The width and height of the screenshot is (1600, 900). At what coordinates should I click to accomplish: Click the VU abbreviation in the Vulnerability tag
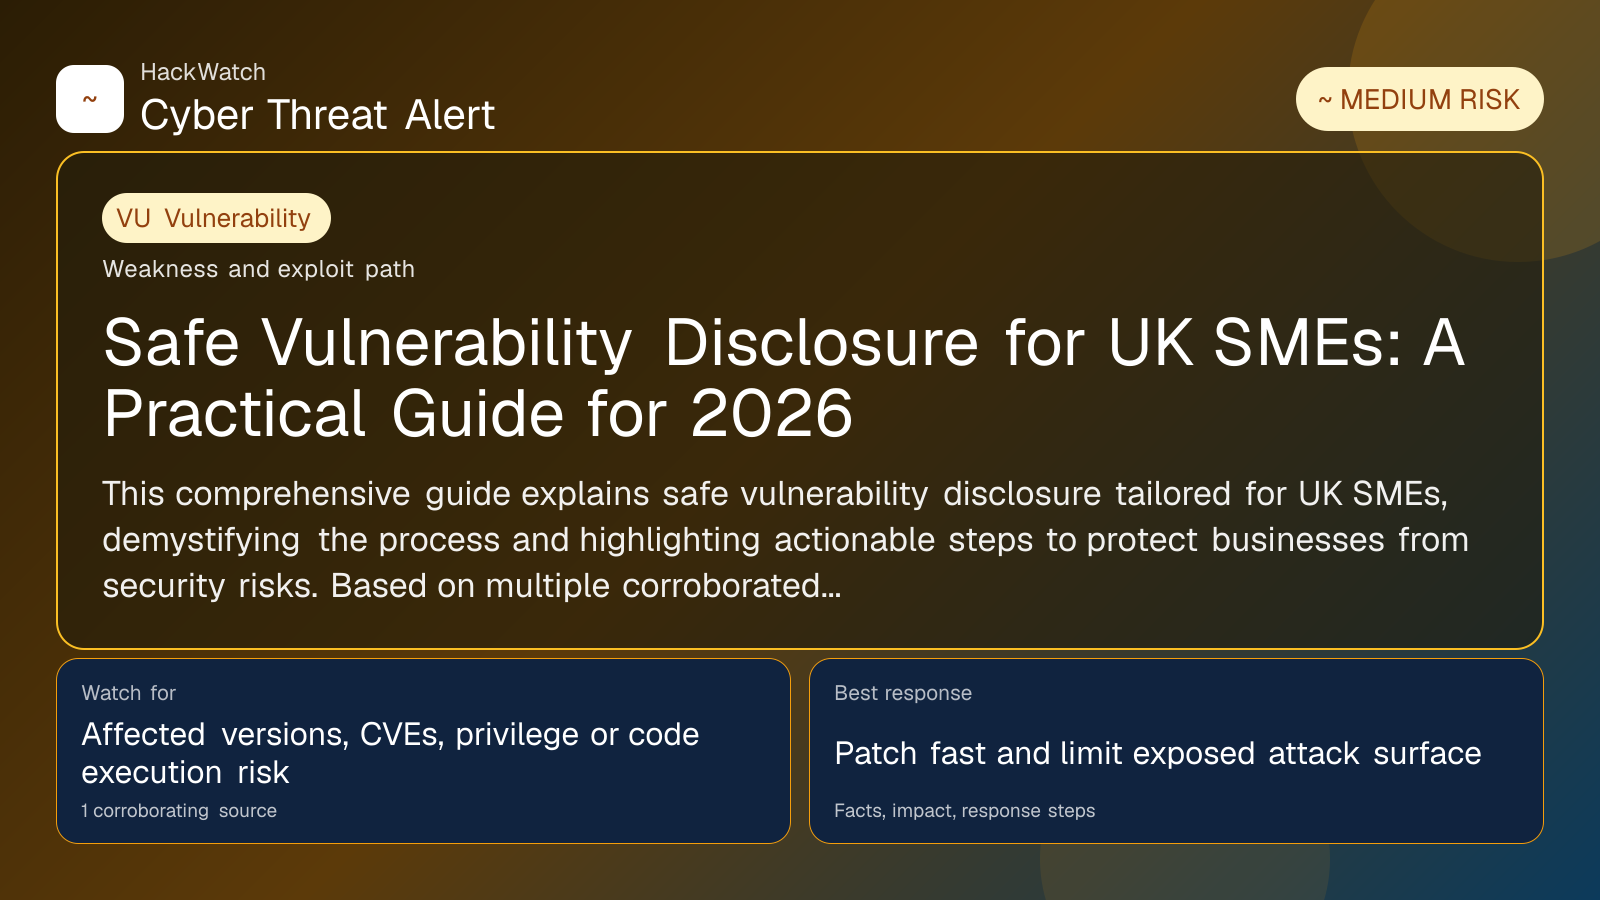(133, 218)
